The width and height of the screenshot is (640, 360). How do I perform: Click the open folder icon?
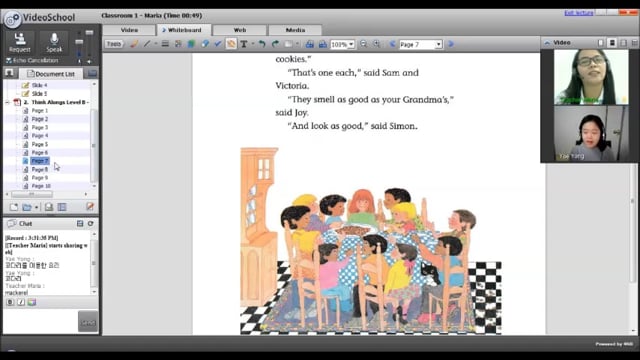(27, 207)
